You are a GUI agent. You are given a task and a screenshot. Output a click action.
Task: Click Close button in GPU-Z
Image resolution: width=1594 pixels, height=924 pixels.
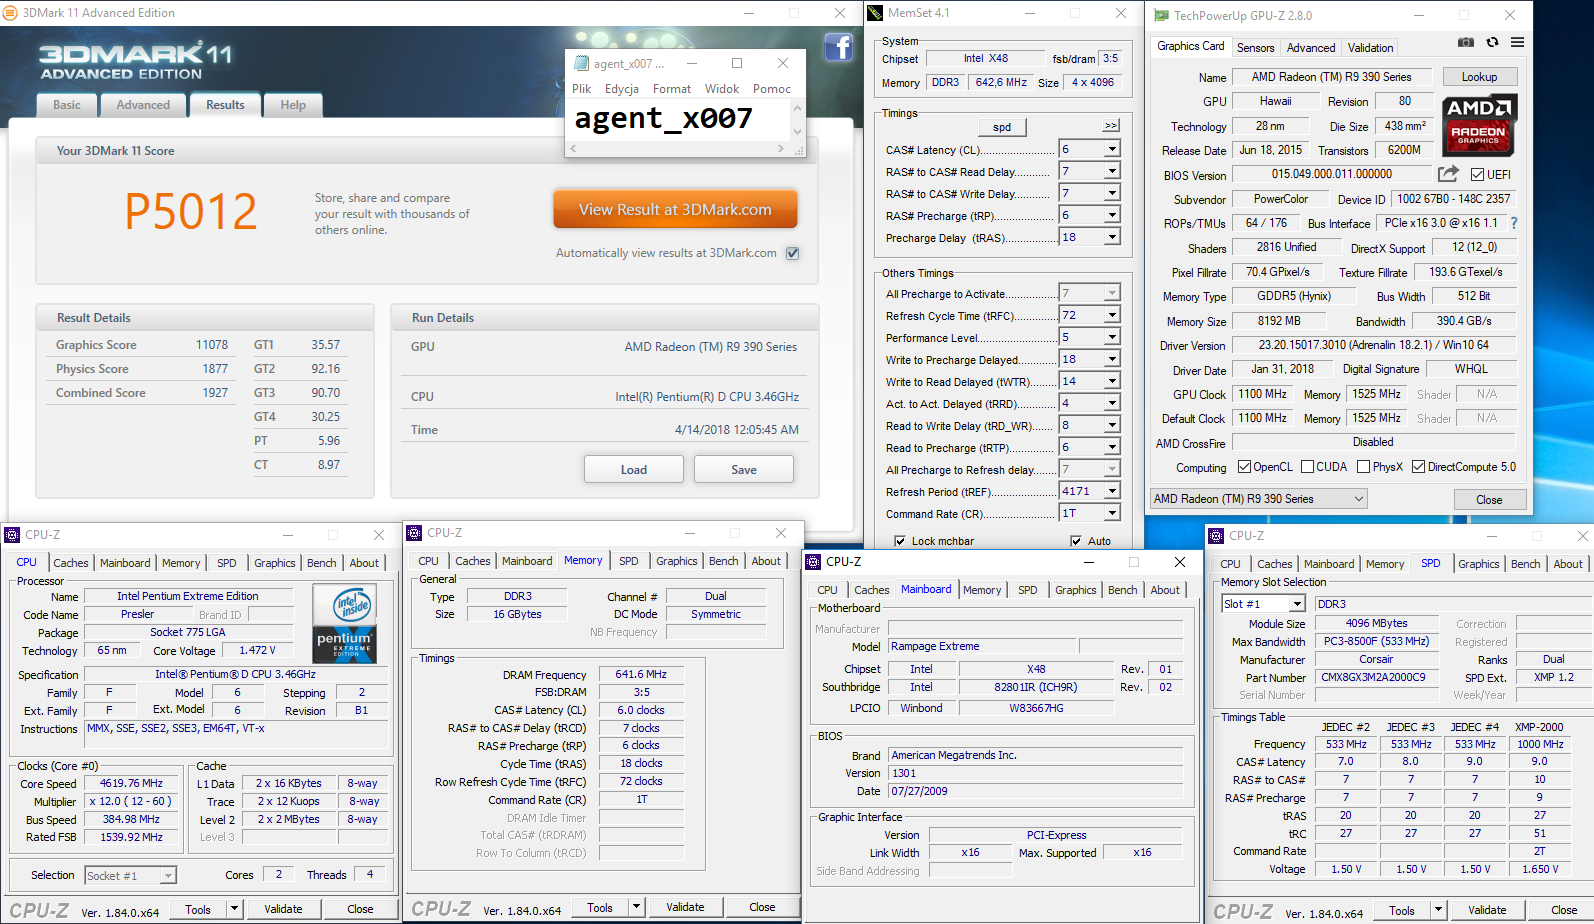click(x=1488, y=499)
